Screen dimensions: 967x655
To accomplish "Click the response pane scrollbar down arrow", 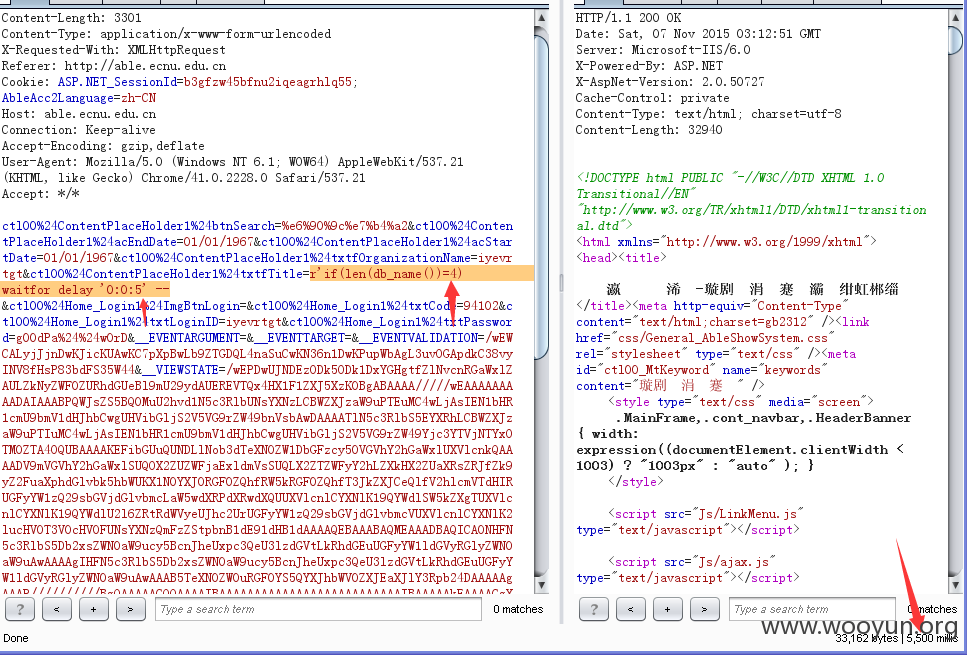I will (x=955, y=585).
